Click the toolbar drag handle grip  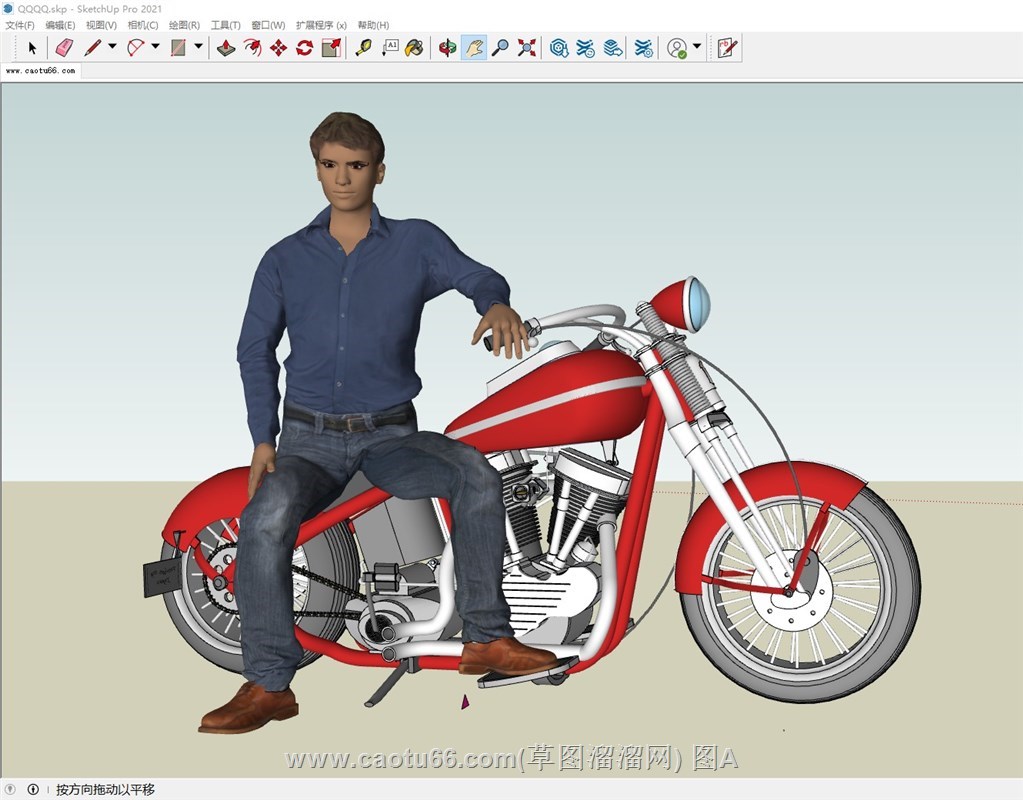pos(14,48)
